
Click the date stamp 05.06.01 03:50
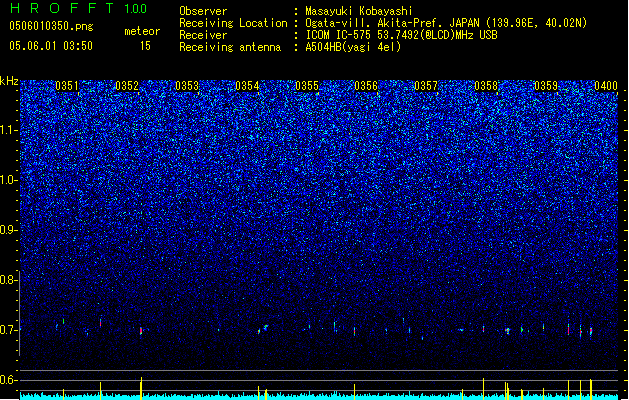point(51,46)
